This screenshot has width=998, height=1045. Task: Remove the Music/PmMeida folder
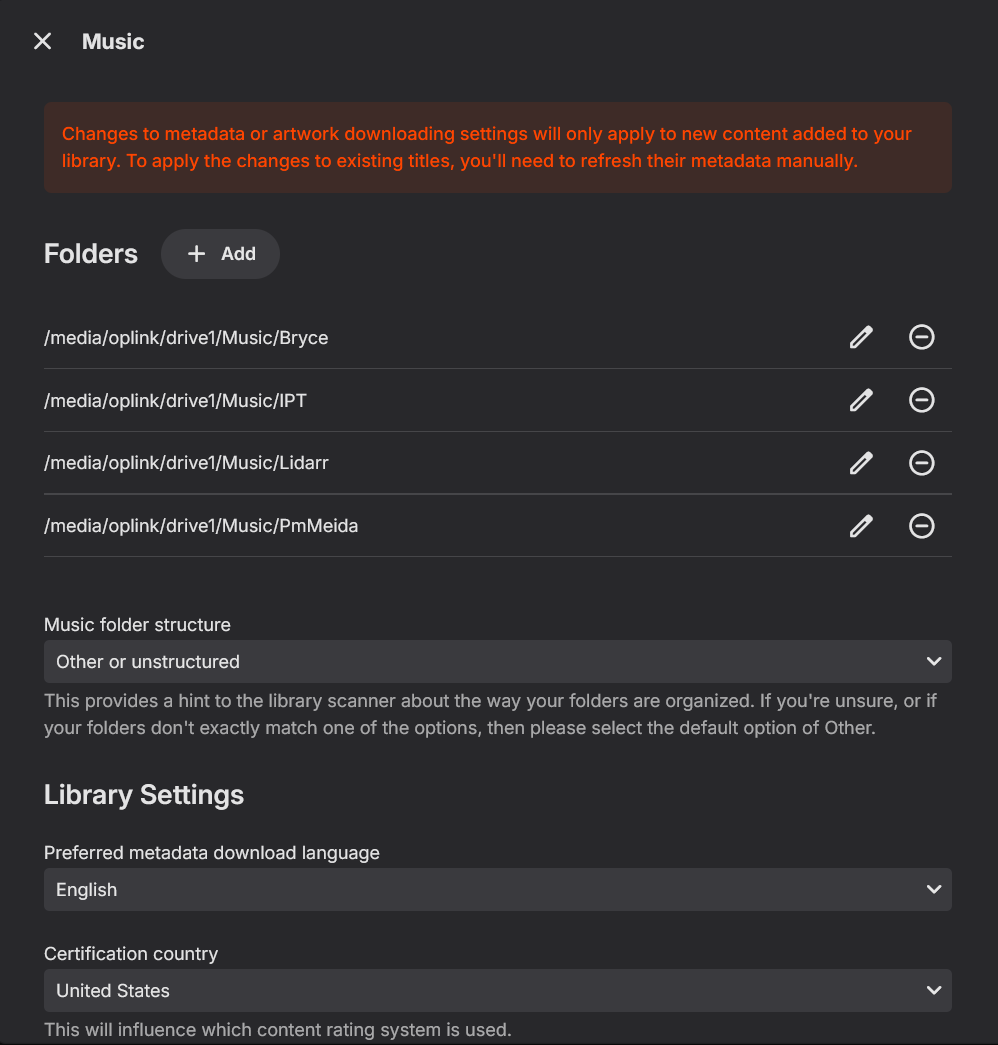point(921,526)
